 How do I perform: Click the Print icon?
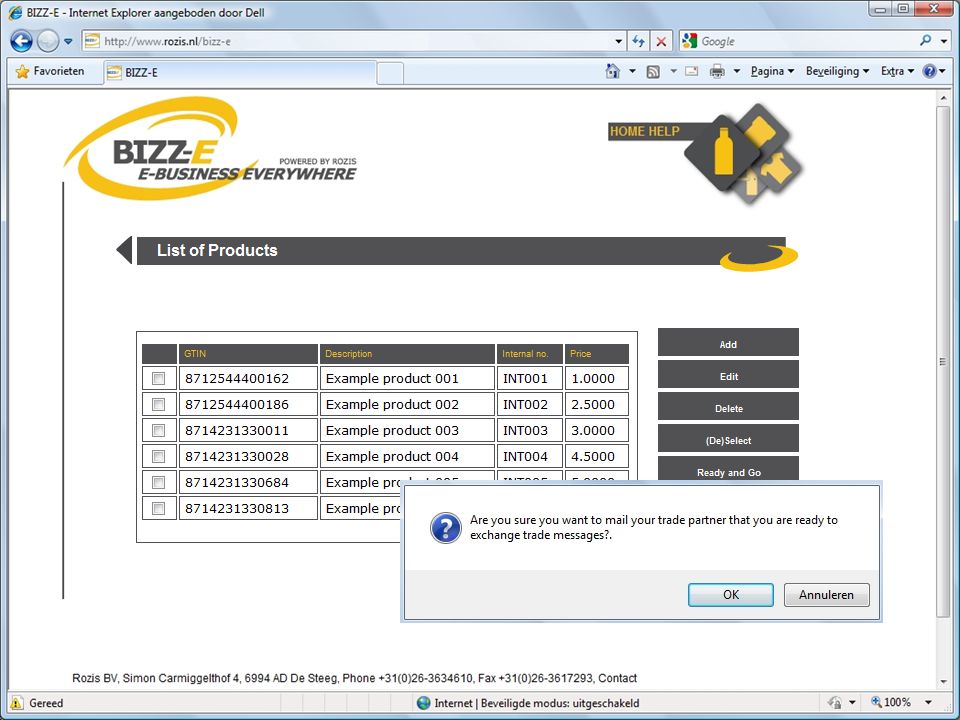pos(717,72)
